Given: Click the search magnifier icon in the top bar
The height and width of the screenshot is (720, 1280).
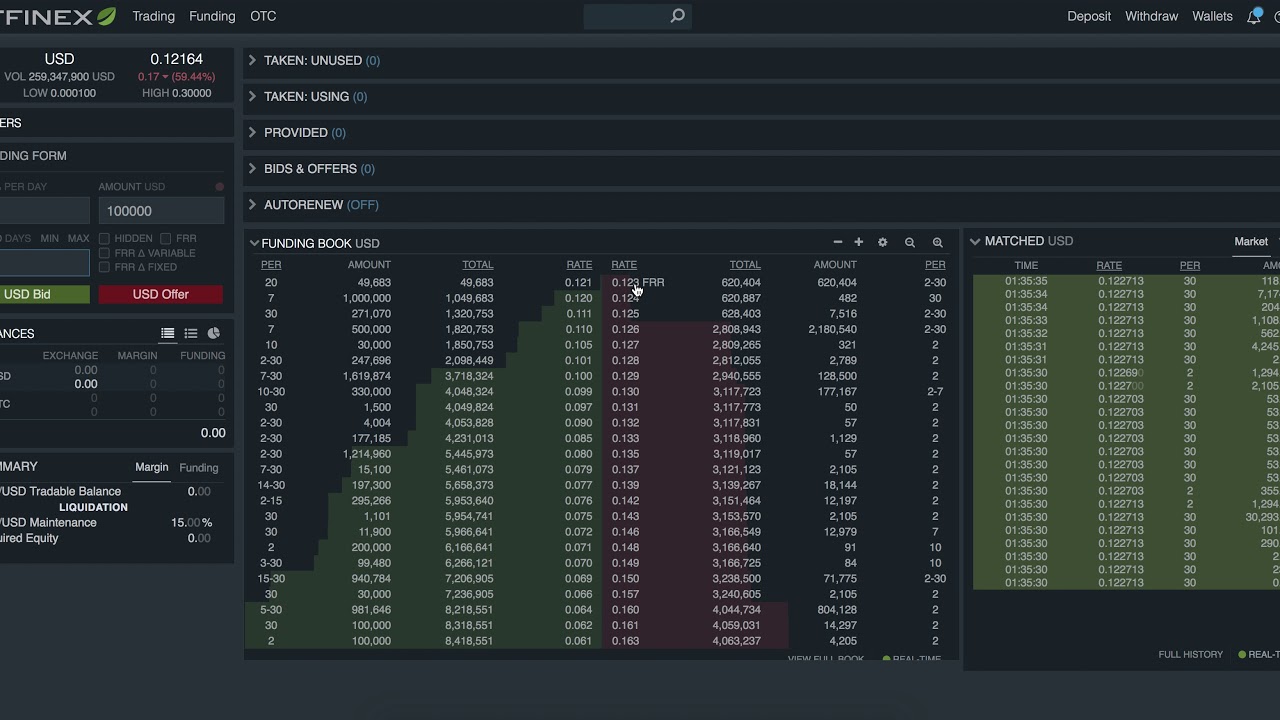Looking at the screenshot, I should point(678,16).
